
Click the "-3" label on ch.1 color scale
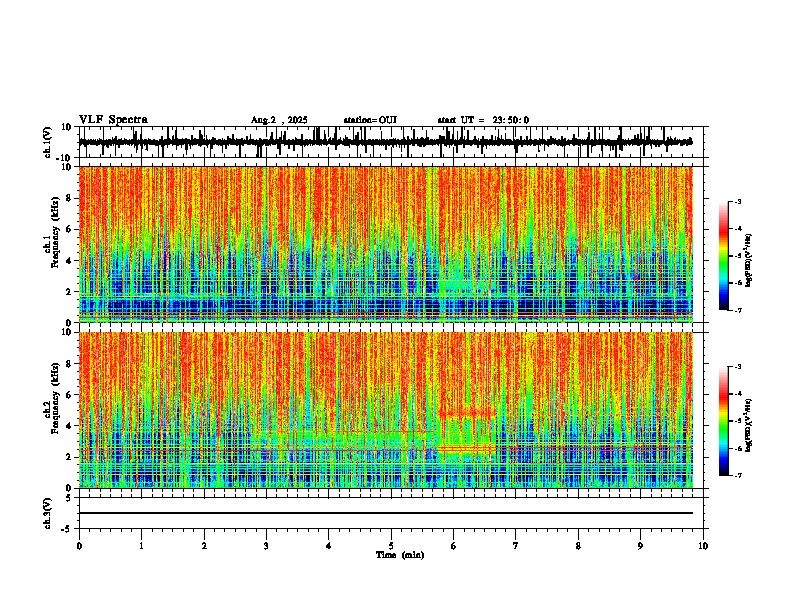coord(738,201)
